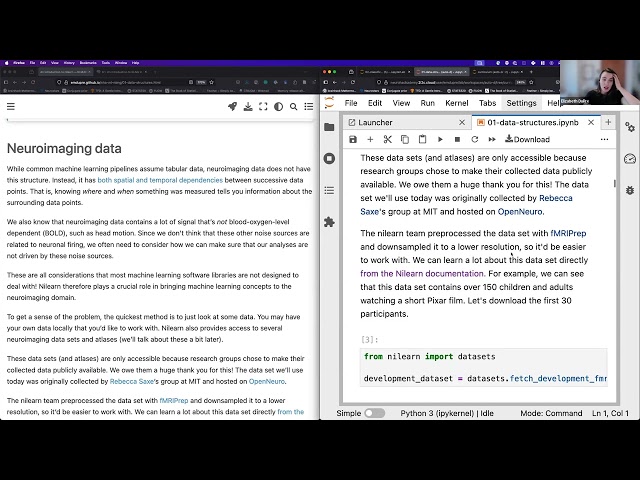Toggle the Simple mode switch
The image size is (640, 480).
[375, 413]
